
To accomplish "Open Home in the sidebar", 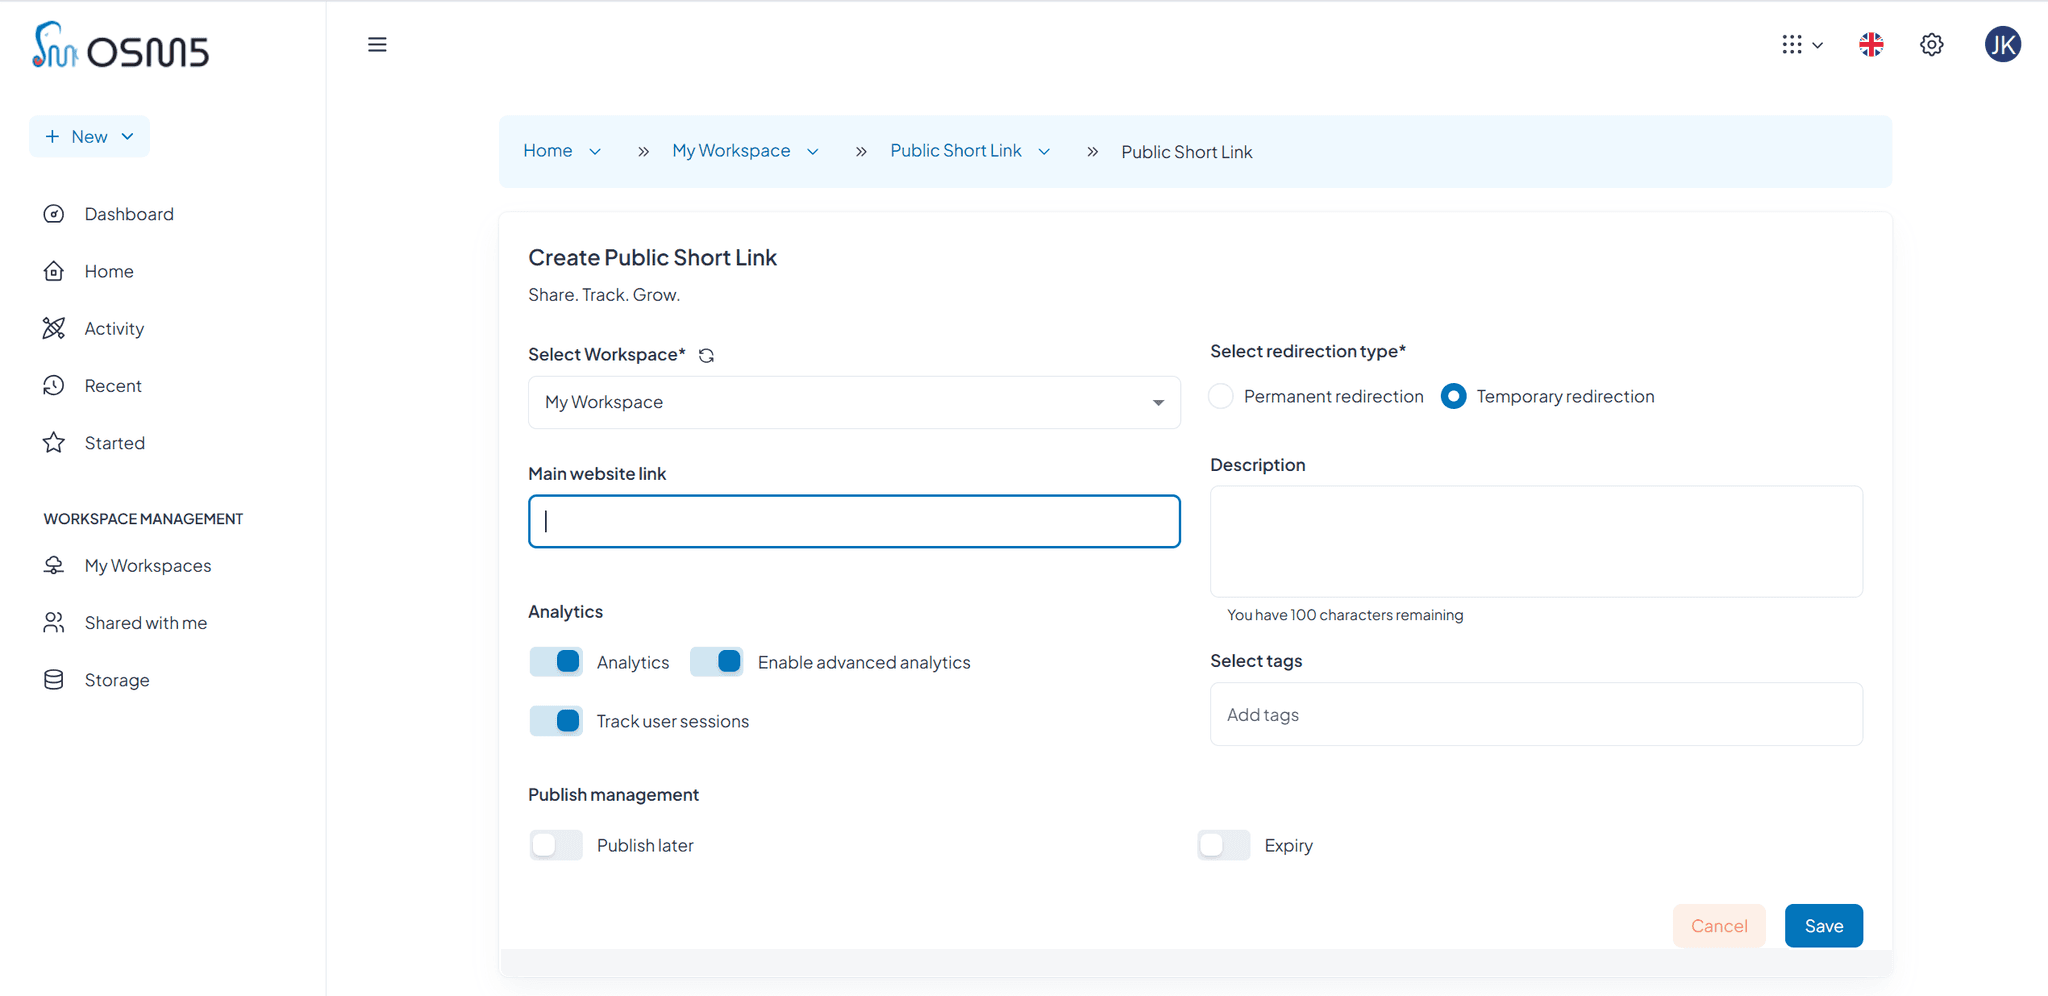I will click(x=109, y=271).
